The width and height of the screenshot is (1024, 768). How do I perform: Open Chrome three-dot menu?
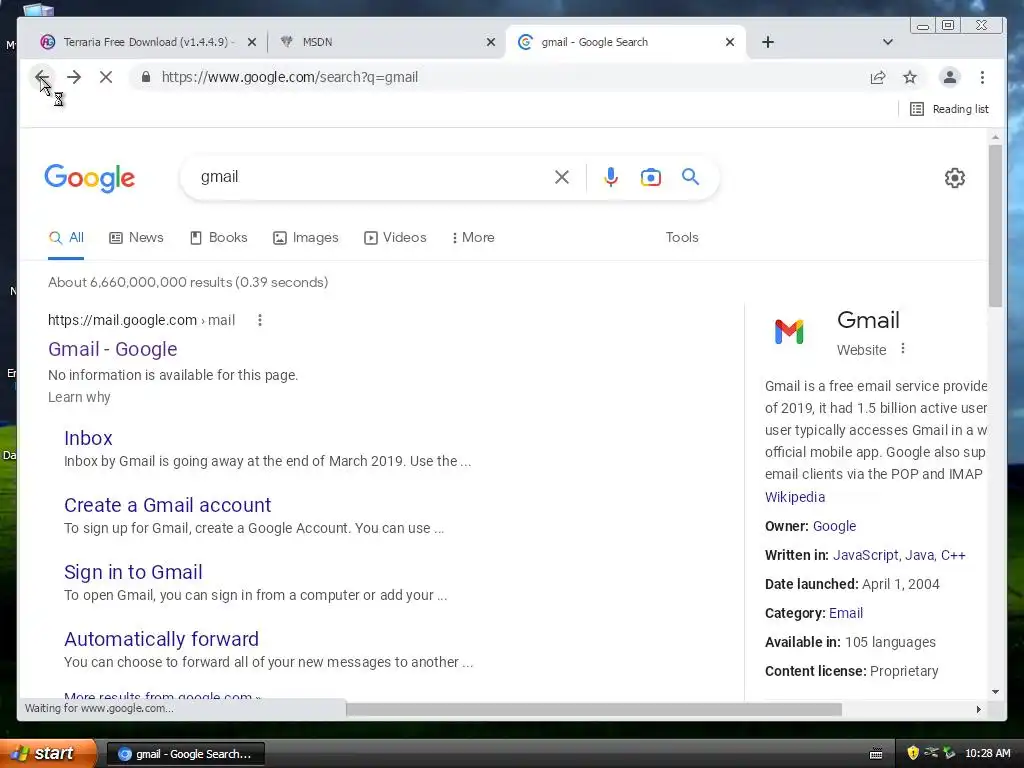[x=982, y=77]
